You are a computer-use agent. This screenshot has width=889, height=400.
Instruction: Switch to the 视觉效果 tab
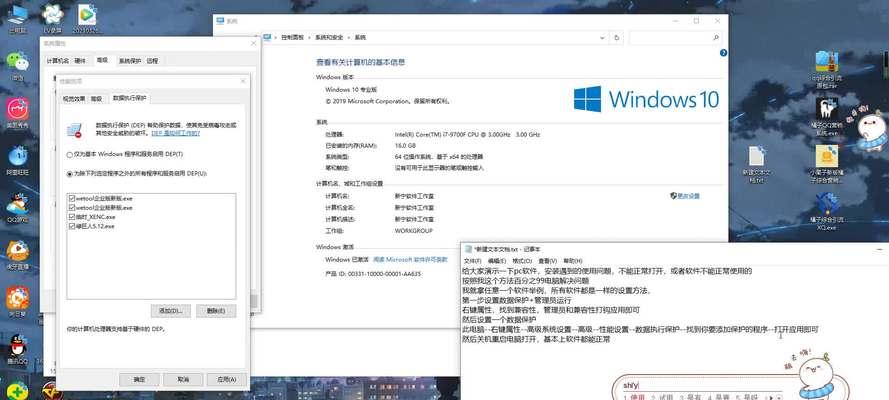tap(74, 99)
